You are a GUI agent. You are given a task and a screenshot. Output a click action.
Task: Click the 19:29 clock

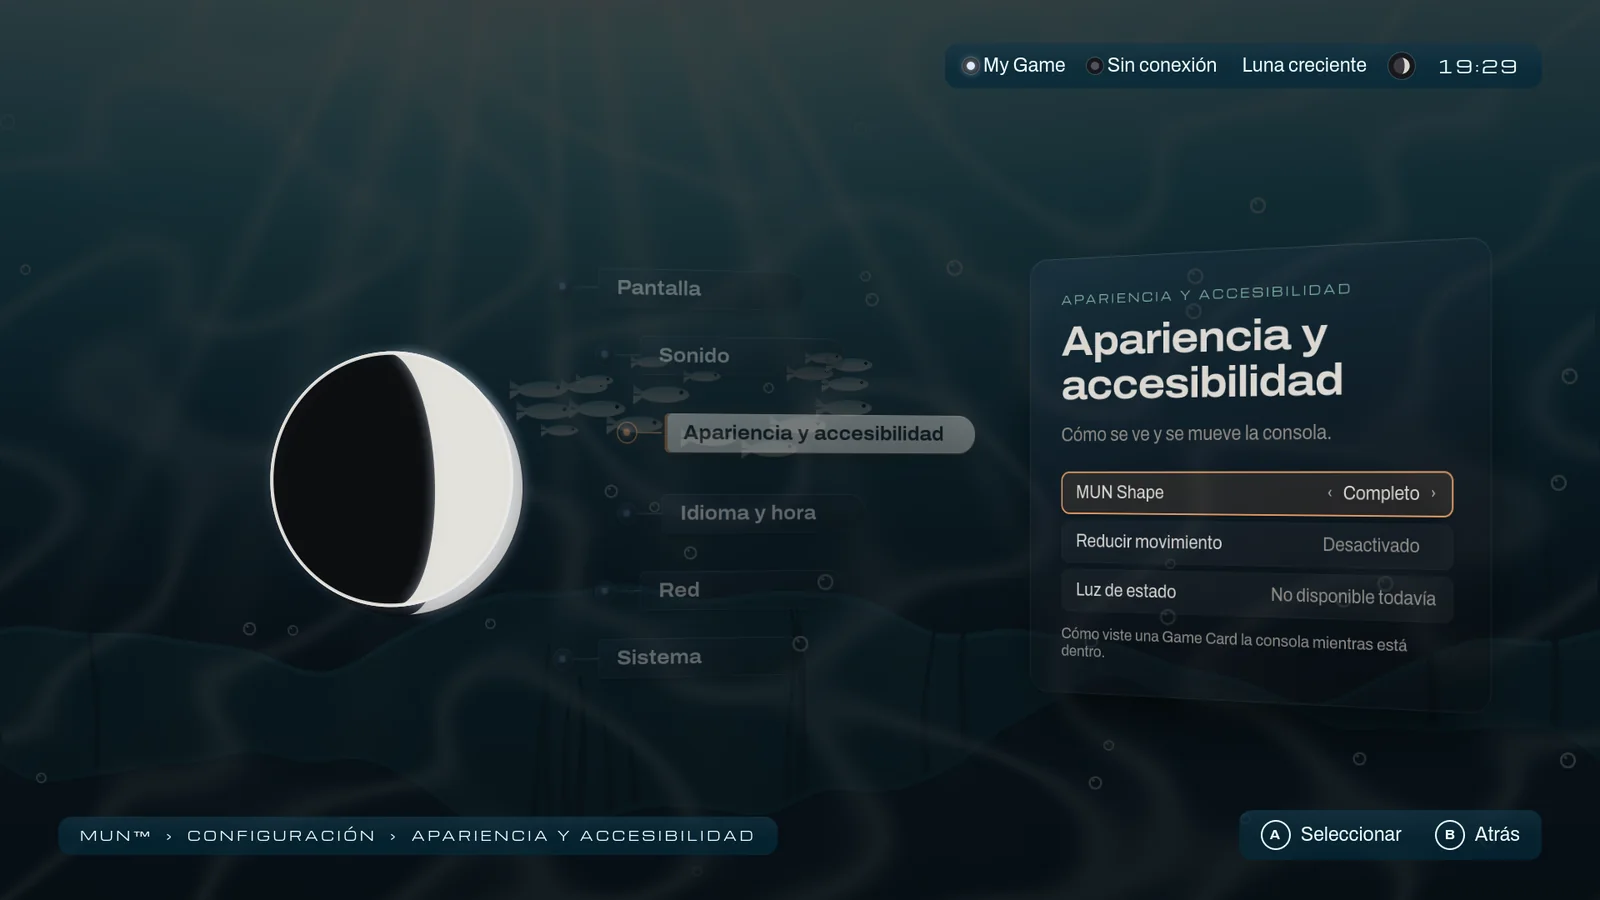click(1478, 67)
